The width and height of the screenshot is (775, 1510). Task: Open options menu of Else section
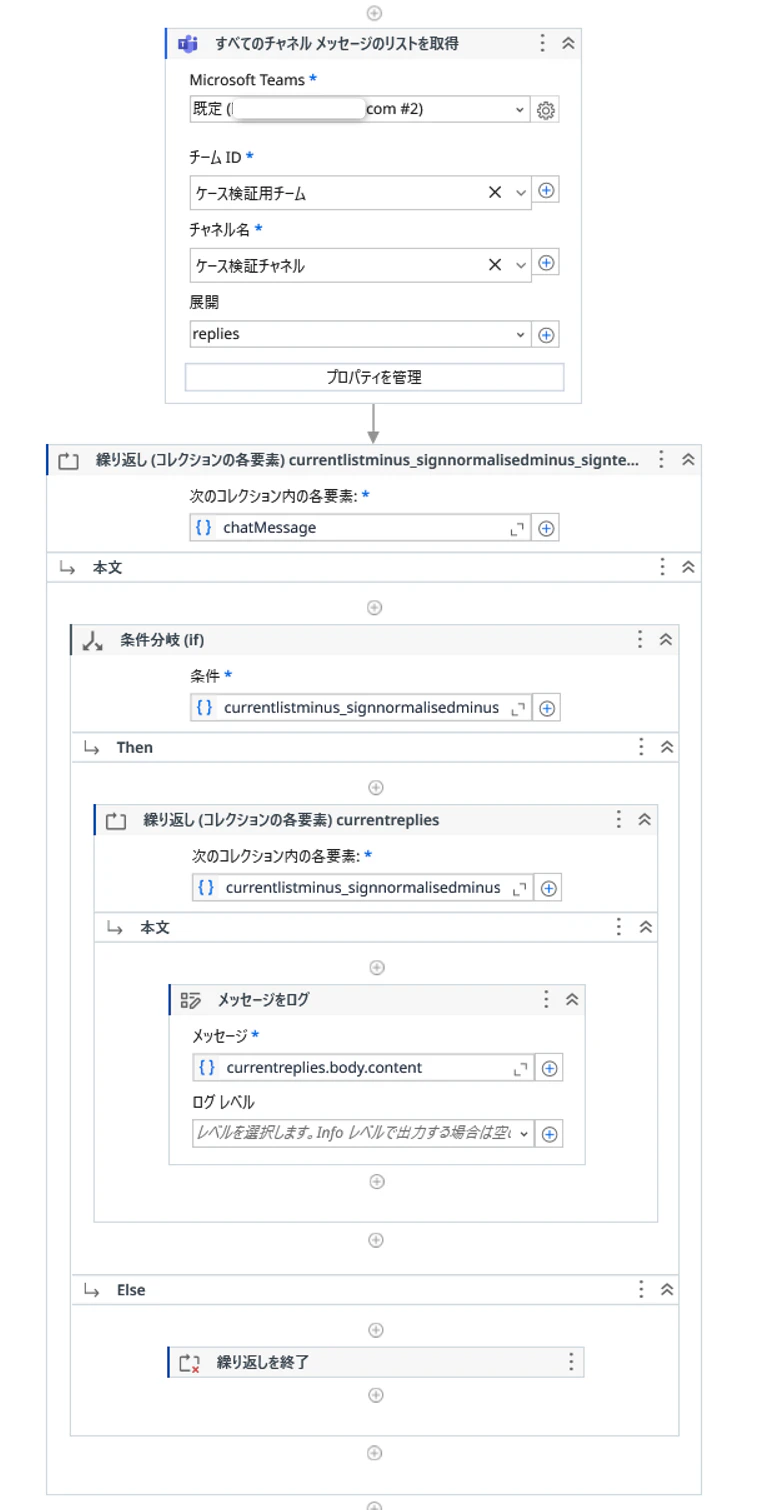pyautogui.click(x=640, y=1290)
